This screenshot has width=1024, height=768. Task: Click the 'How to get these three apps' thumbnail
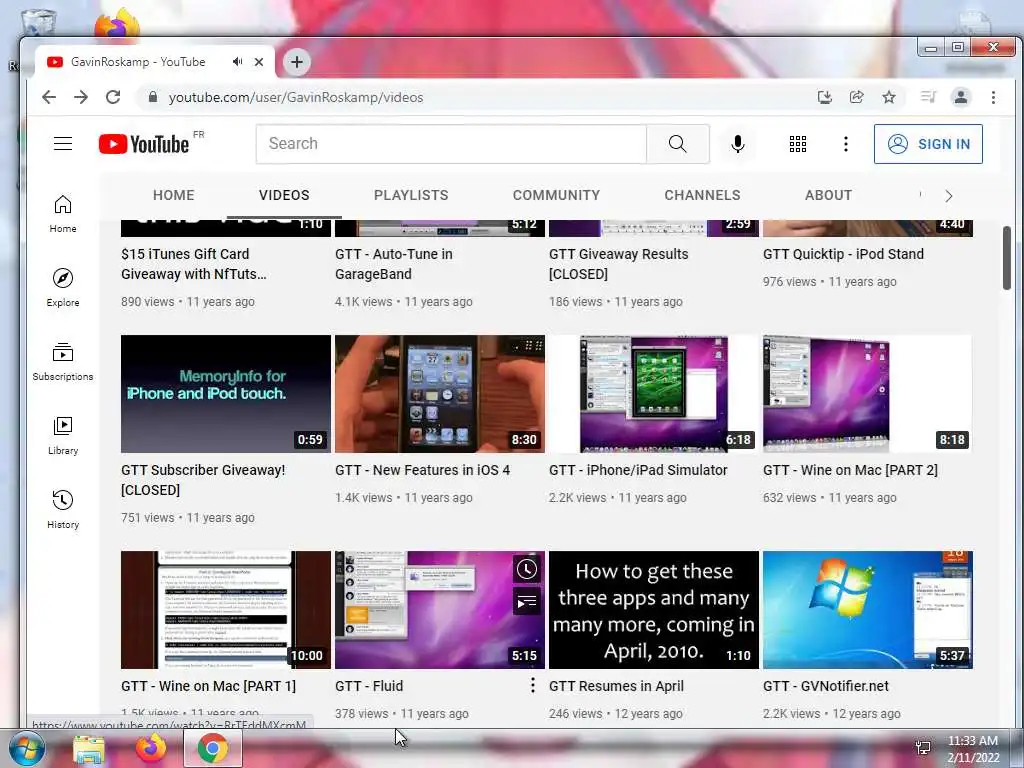pos(654,610)
